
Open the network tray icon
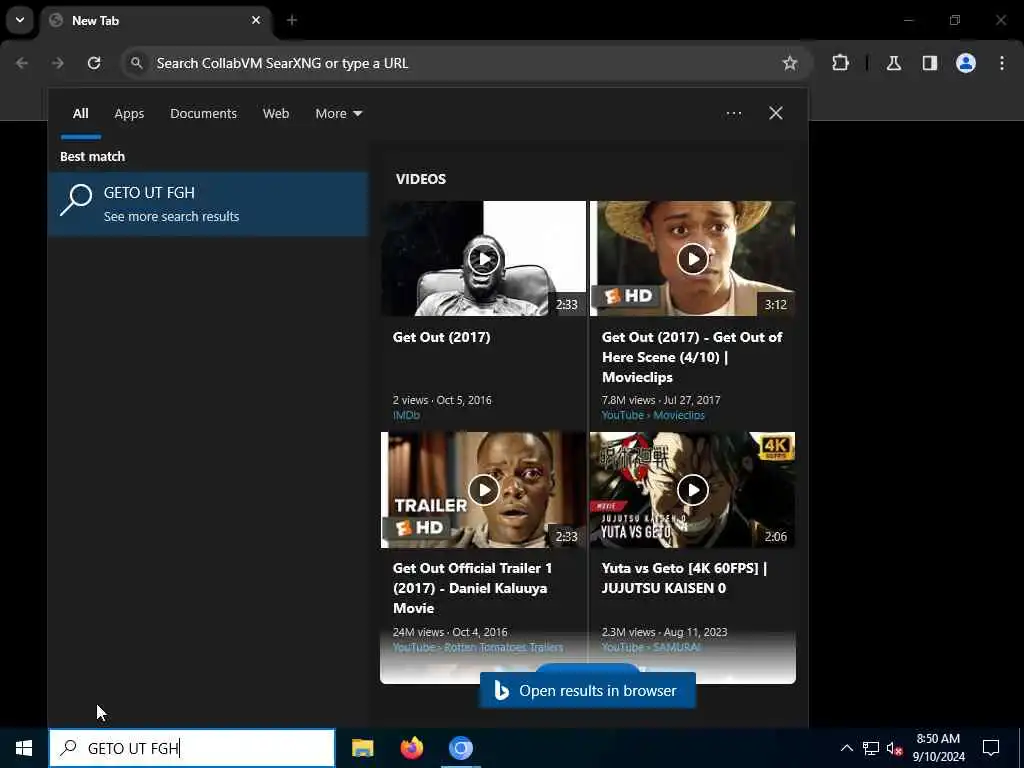[x=871, y=748]
